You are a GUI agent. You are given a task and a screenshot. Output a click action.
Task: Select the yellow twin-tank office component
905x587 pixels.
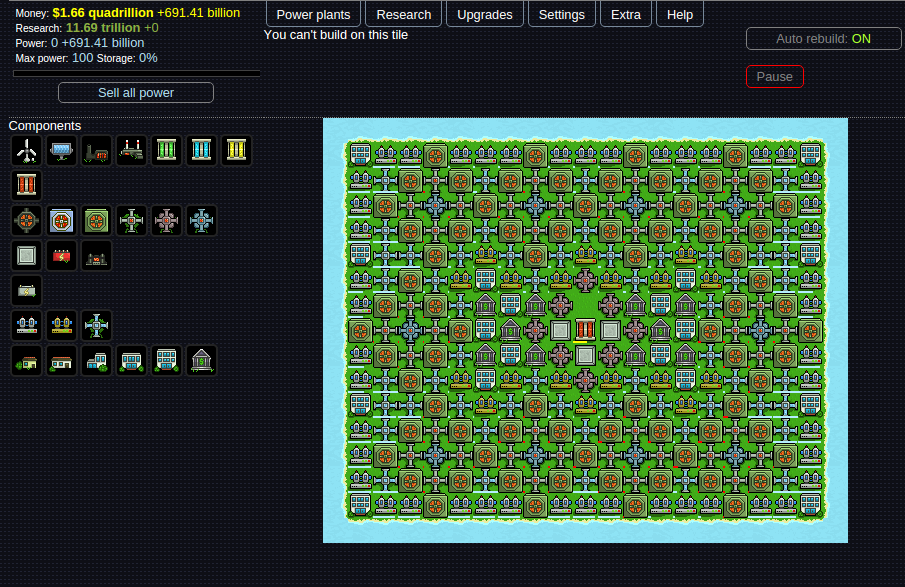[x=61, y=326]
